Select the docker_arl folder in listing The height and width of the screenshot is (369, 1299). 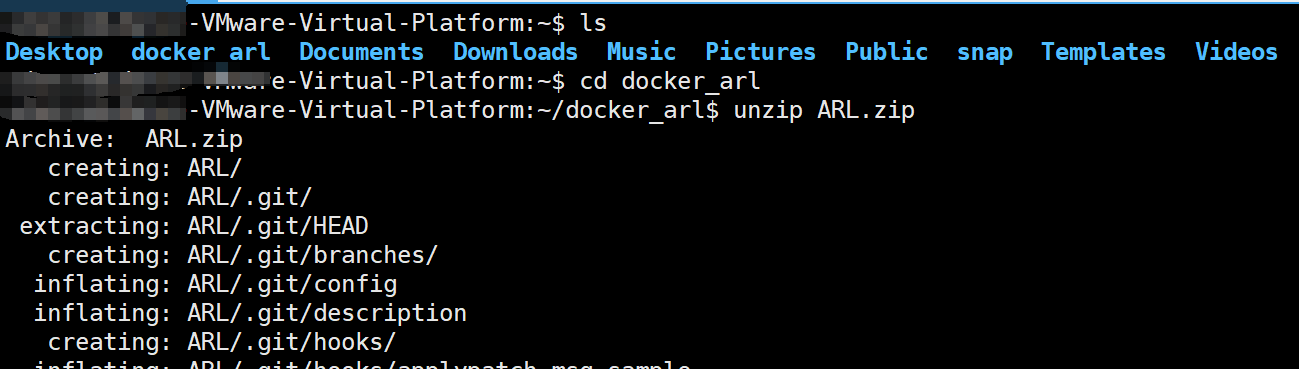(x=200, y=52)
